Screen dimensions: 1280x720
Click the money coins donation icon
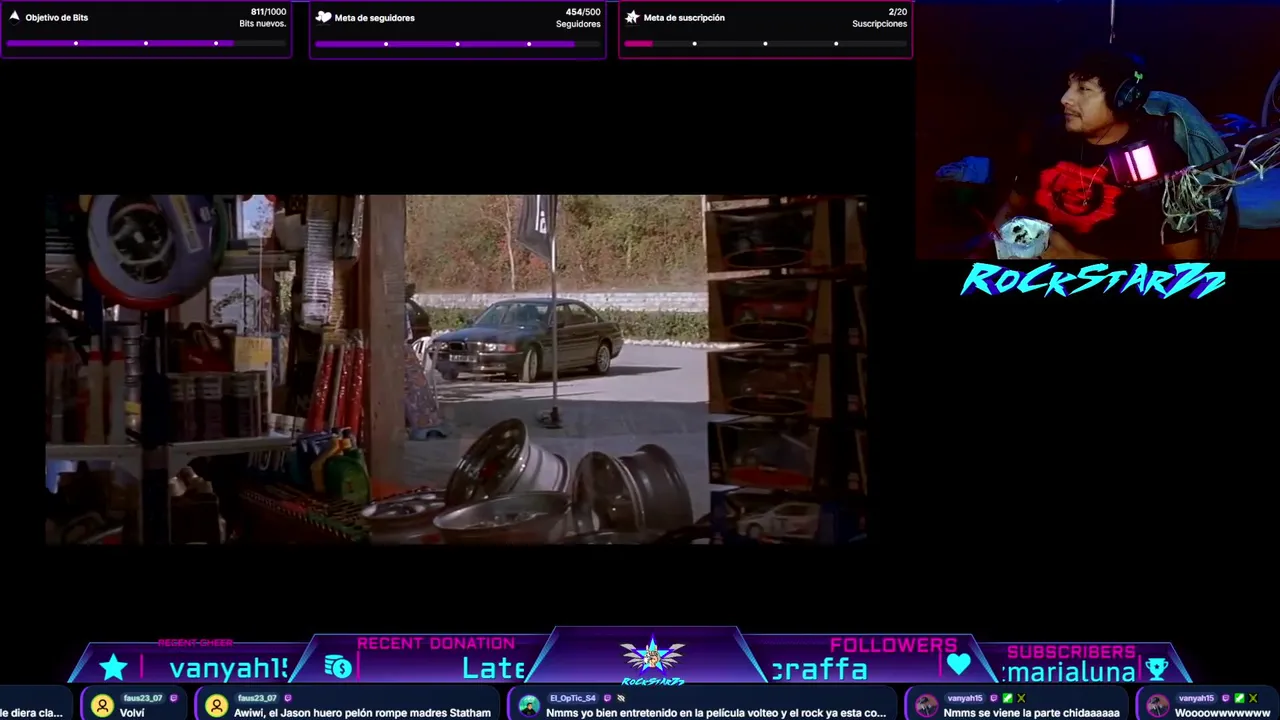338,667
